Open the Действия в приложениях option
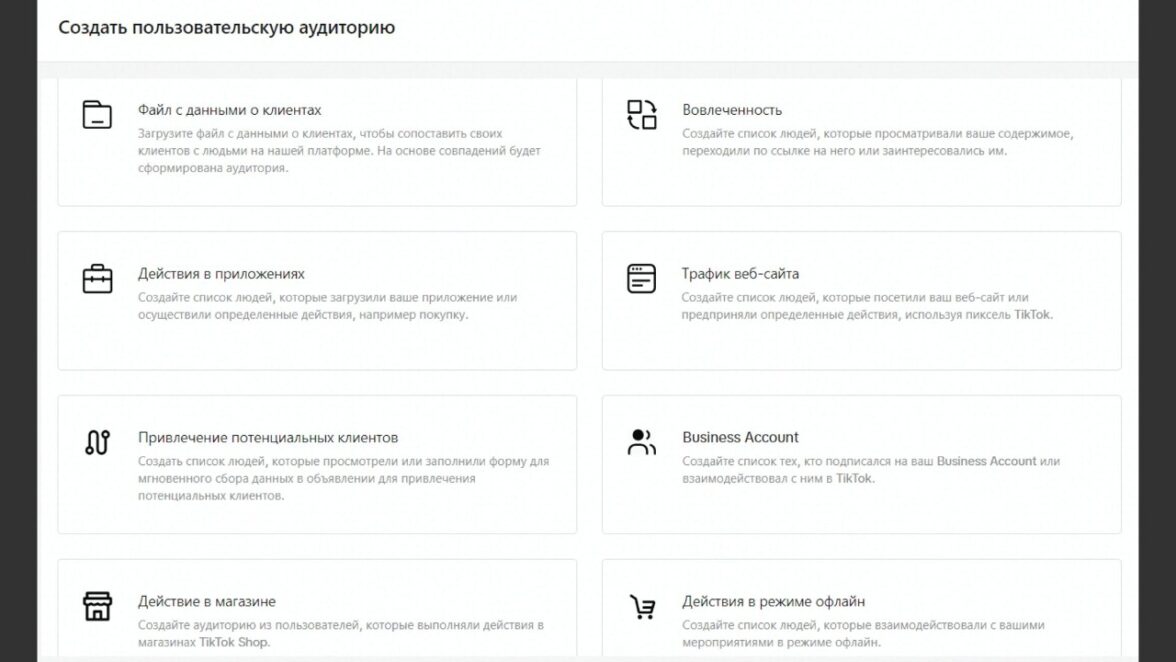 221,274
